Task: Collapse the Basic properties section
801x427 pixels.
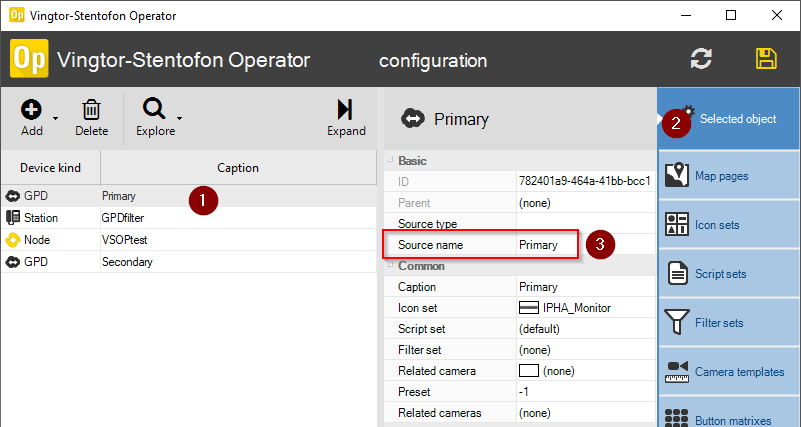Action: [x=390, y=161]
